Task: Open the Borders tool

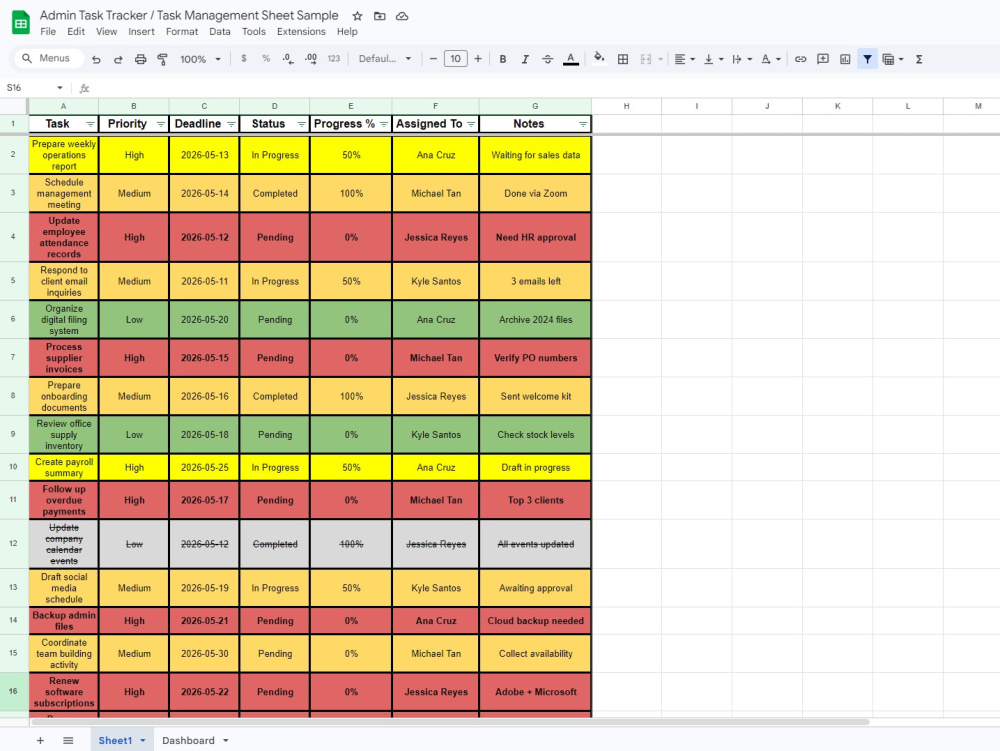Action: pos(623,59)
